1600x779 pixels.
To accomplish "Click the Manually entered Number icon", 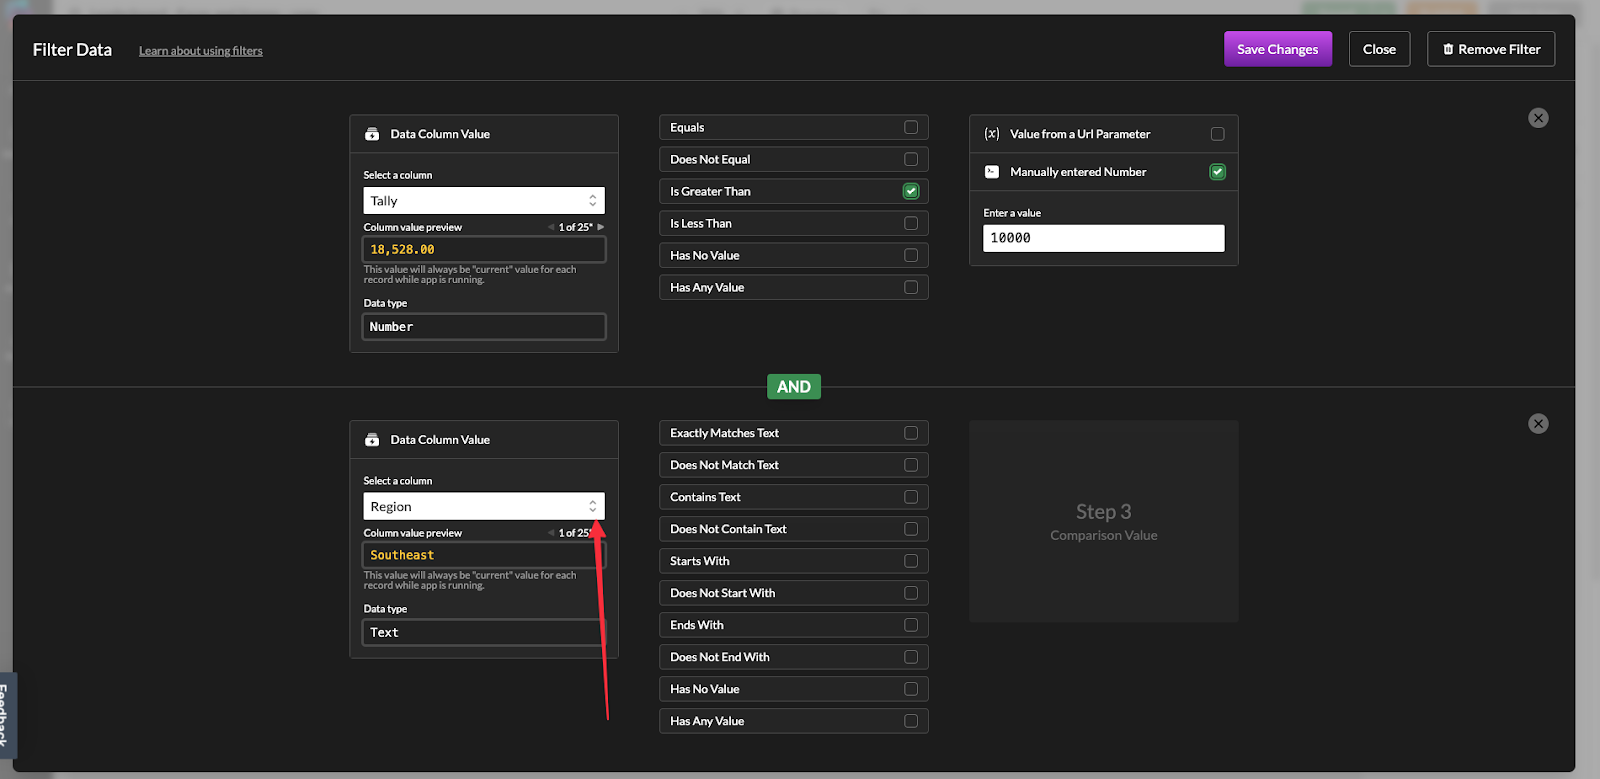I will (992, 172).
